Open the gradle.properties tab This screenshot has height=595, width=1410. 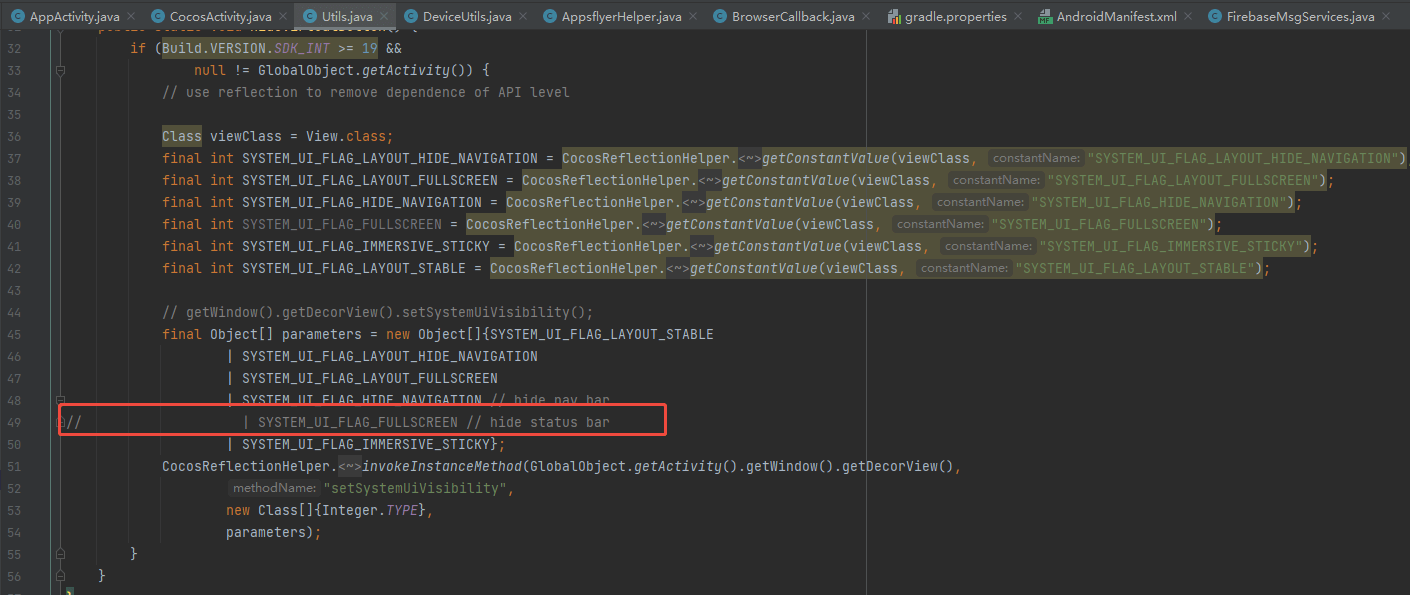click(952, 17)
